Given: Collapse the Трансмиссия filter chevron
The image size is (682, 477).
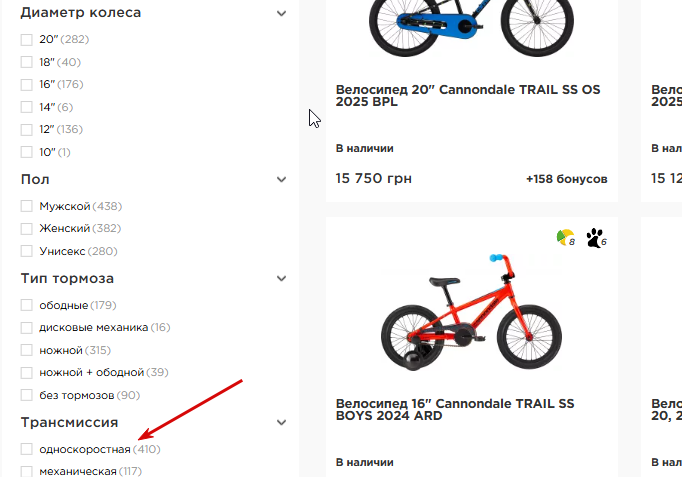Looking at the screenshot, I should 282,423.
